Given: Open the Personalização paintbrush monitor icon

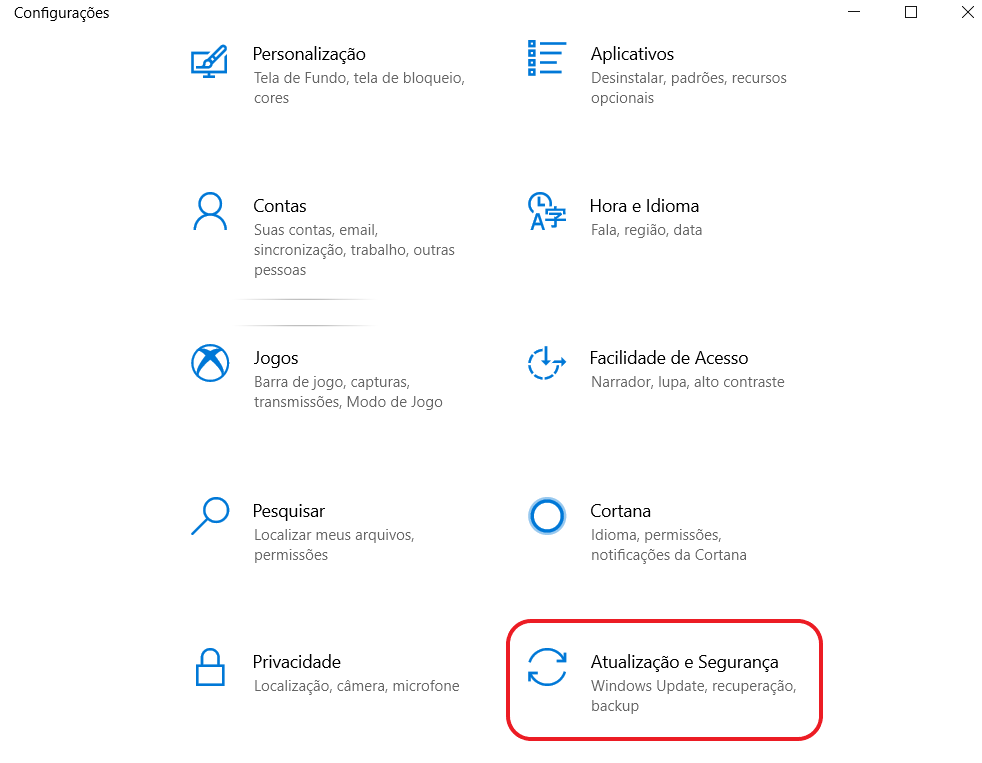Looking at the screenshot, I should coord(209,61).
